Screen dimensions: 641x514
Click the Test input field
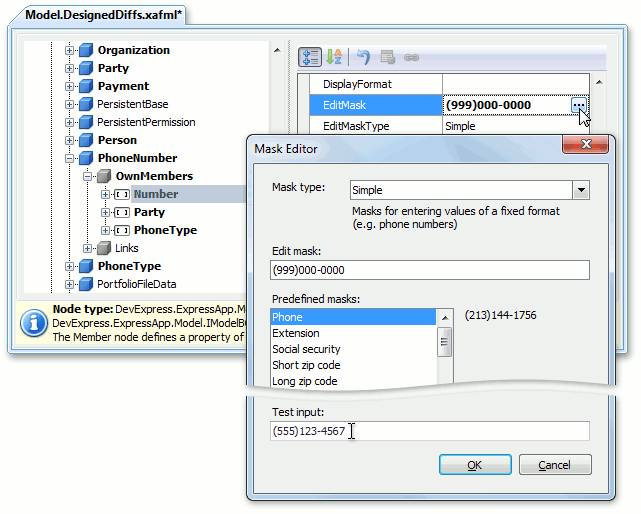(430, 431)
